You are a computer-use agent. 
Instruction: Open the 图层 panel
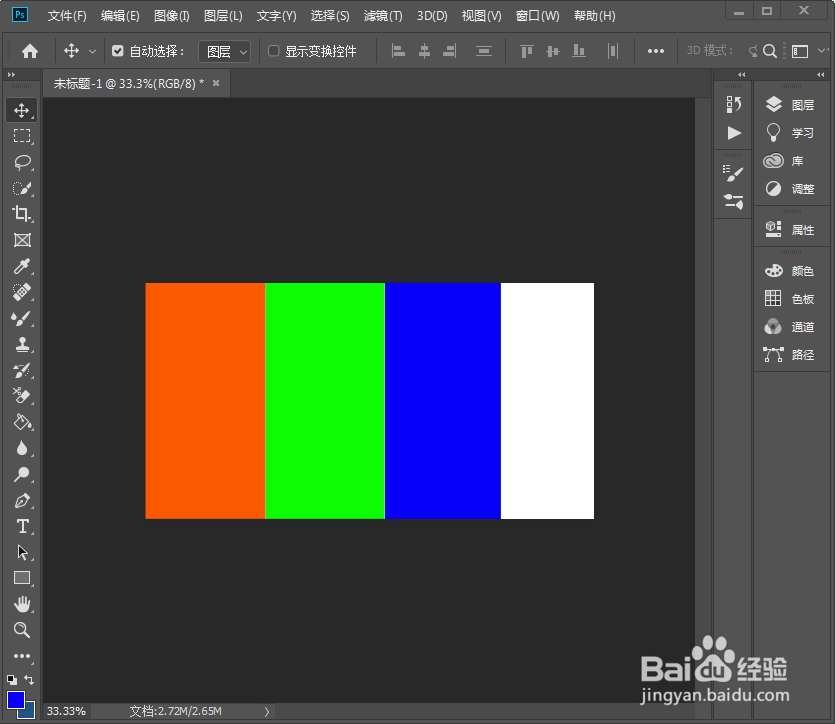point(790,105)
